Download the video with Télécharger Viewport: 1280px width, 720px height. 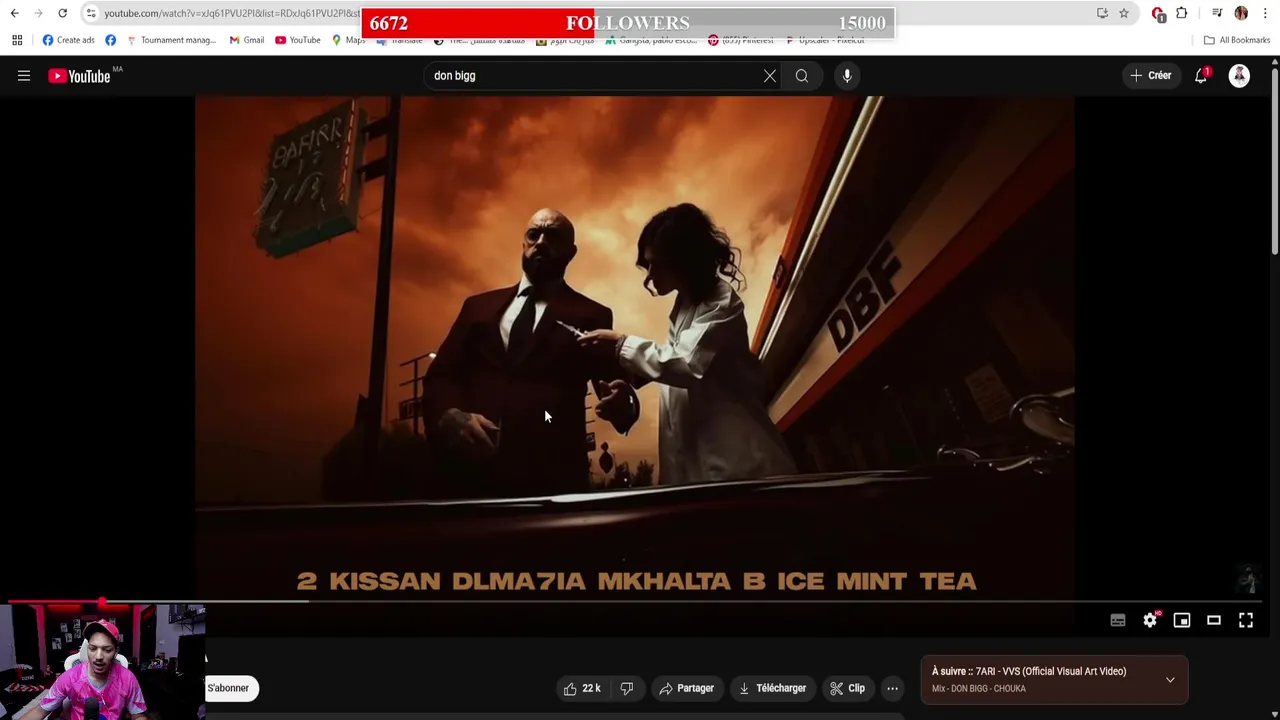(x=772, y=688)
